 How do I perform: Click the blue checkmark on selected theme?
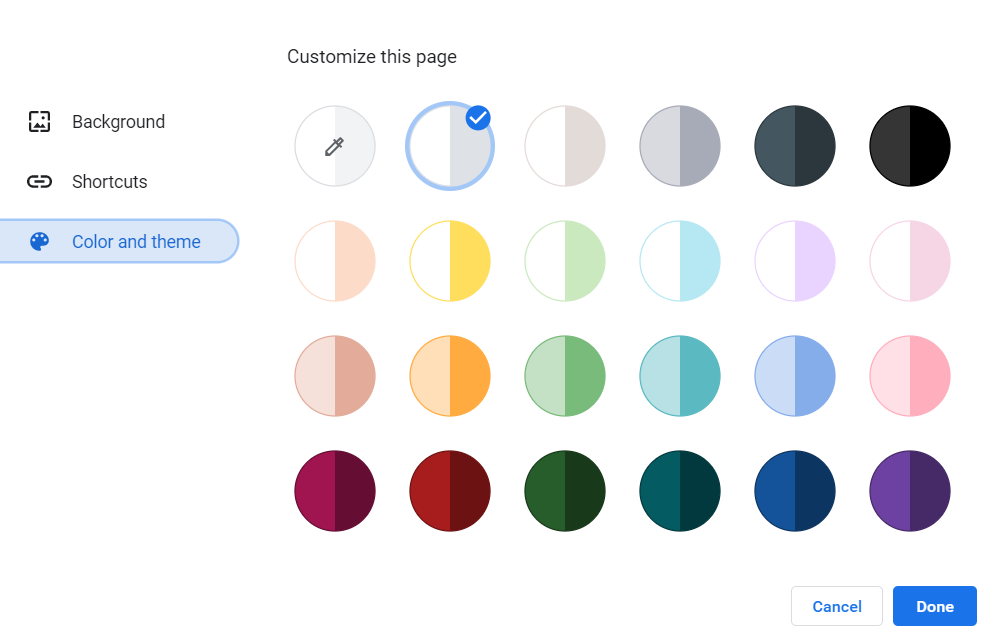point(478,118)
